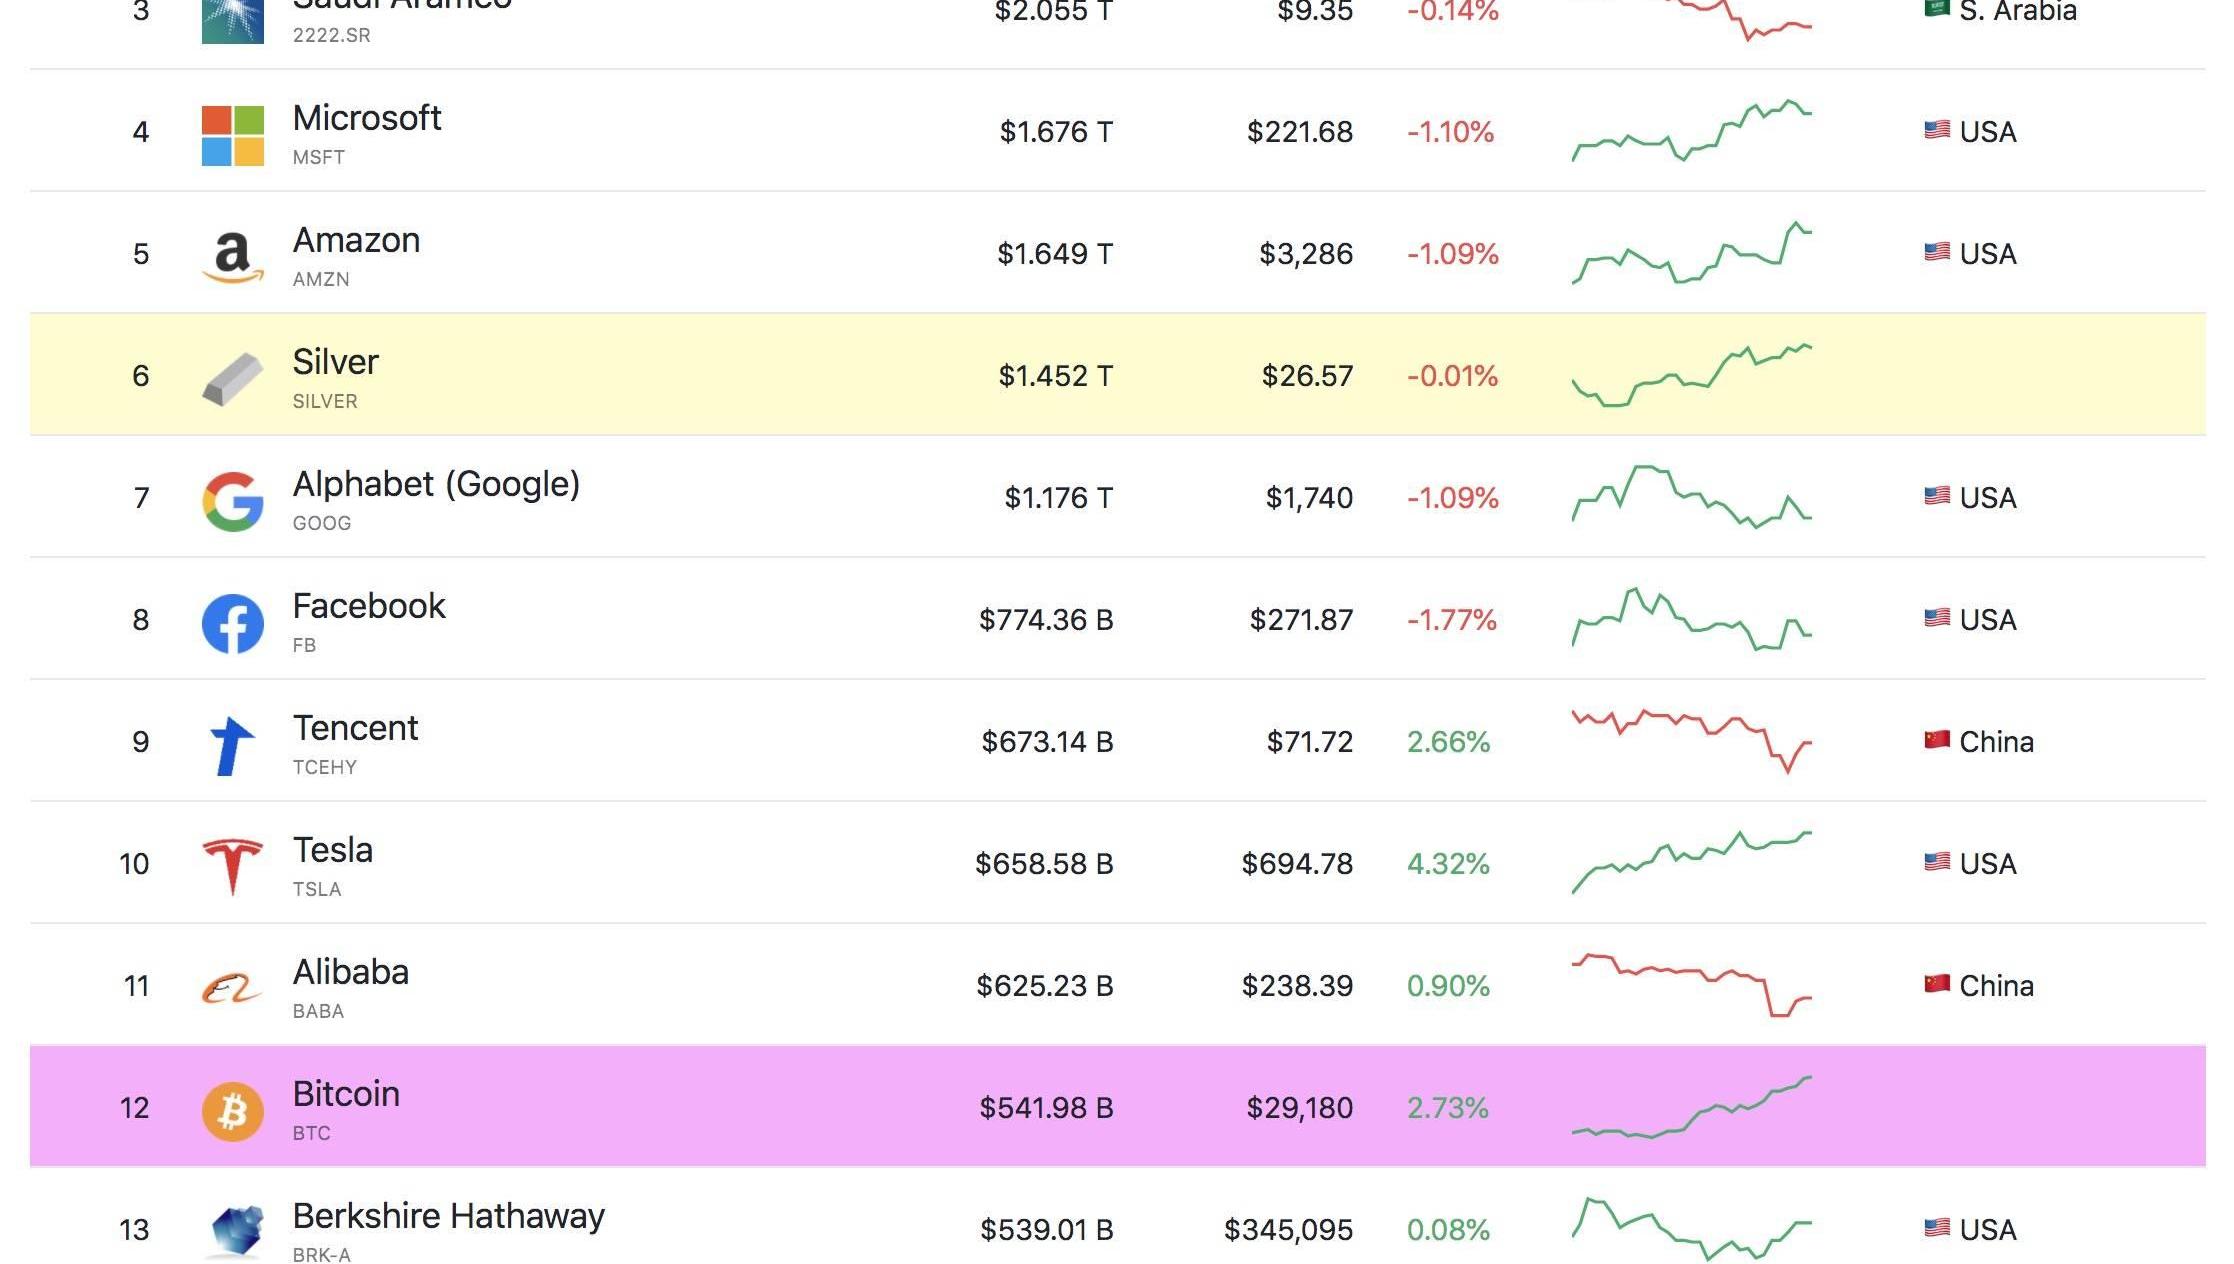Click the BABA ticker symbol
2234x1264 pixels.
click(x=318, y=1011)
